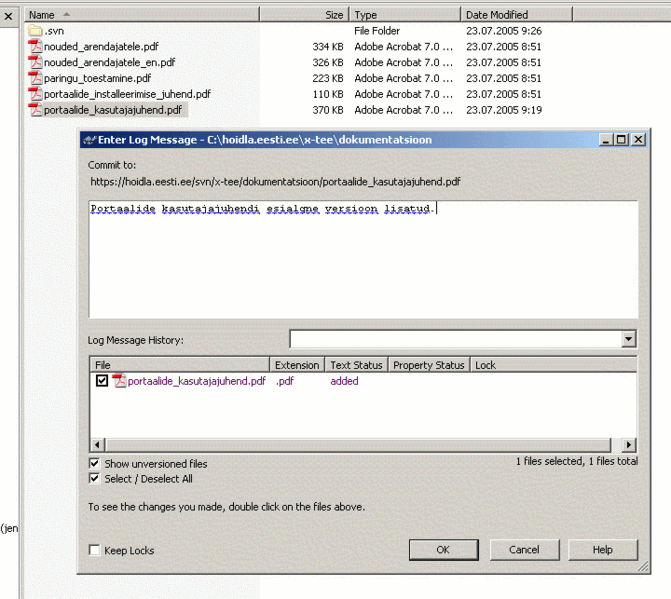Click dialog resize grip at corner
This screenshot has height=599, width=671.
pyautogui.click(x=643, y=567)
